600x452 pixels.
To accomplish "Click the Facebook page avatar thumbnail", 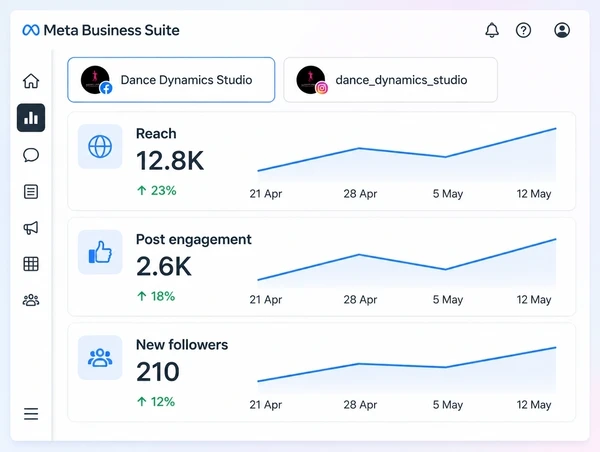I will click(x=95, y=80).
